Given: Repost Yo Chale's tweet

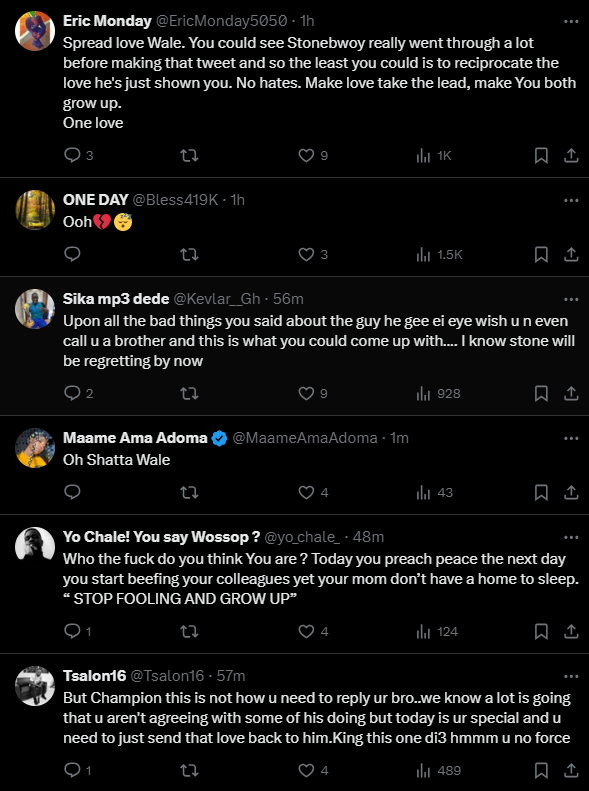Looking at the screenshot, I should (x=189, y=632).
